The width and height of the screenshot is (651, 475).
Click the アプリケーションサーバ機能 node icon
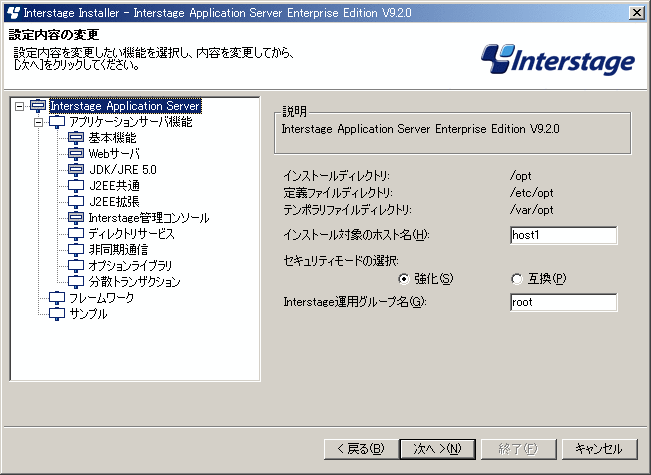point(57,122)
